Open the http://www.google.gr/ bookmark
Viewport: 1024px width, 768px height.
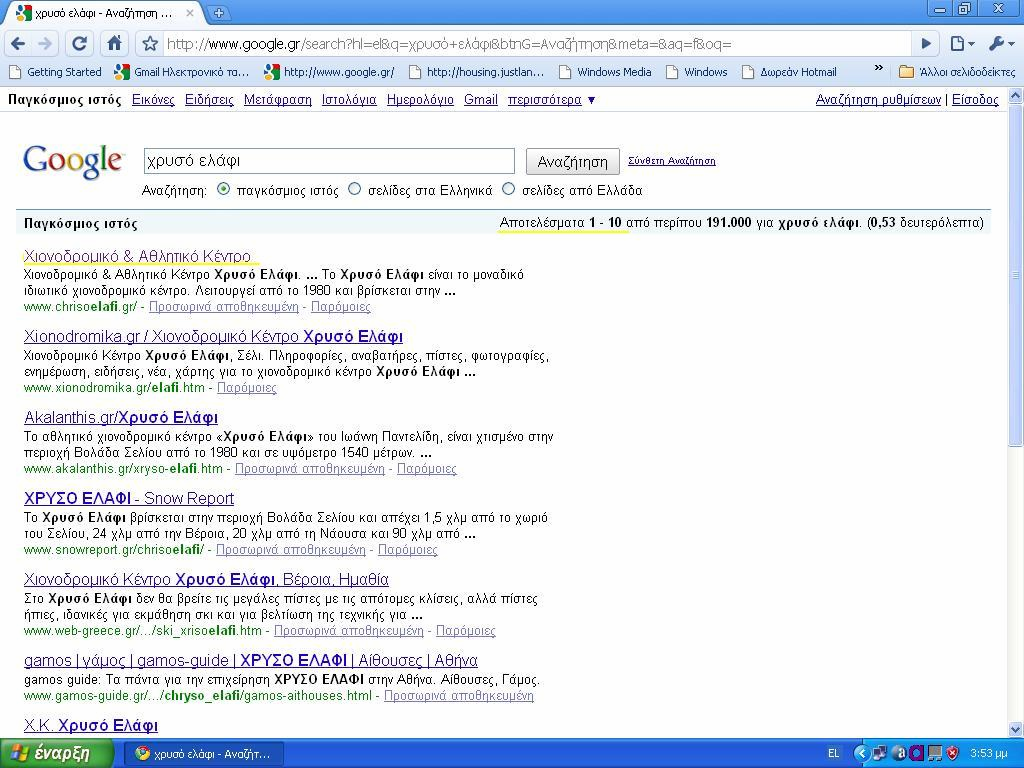coord(329,72)
